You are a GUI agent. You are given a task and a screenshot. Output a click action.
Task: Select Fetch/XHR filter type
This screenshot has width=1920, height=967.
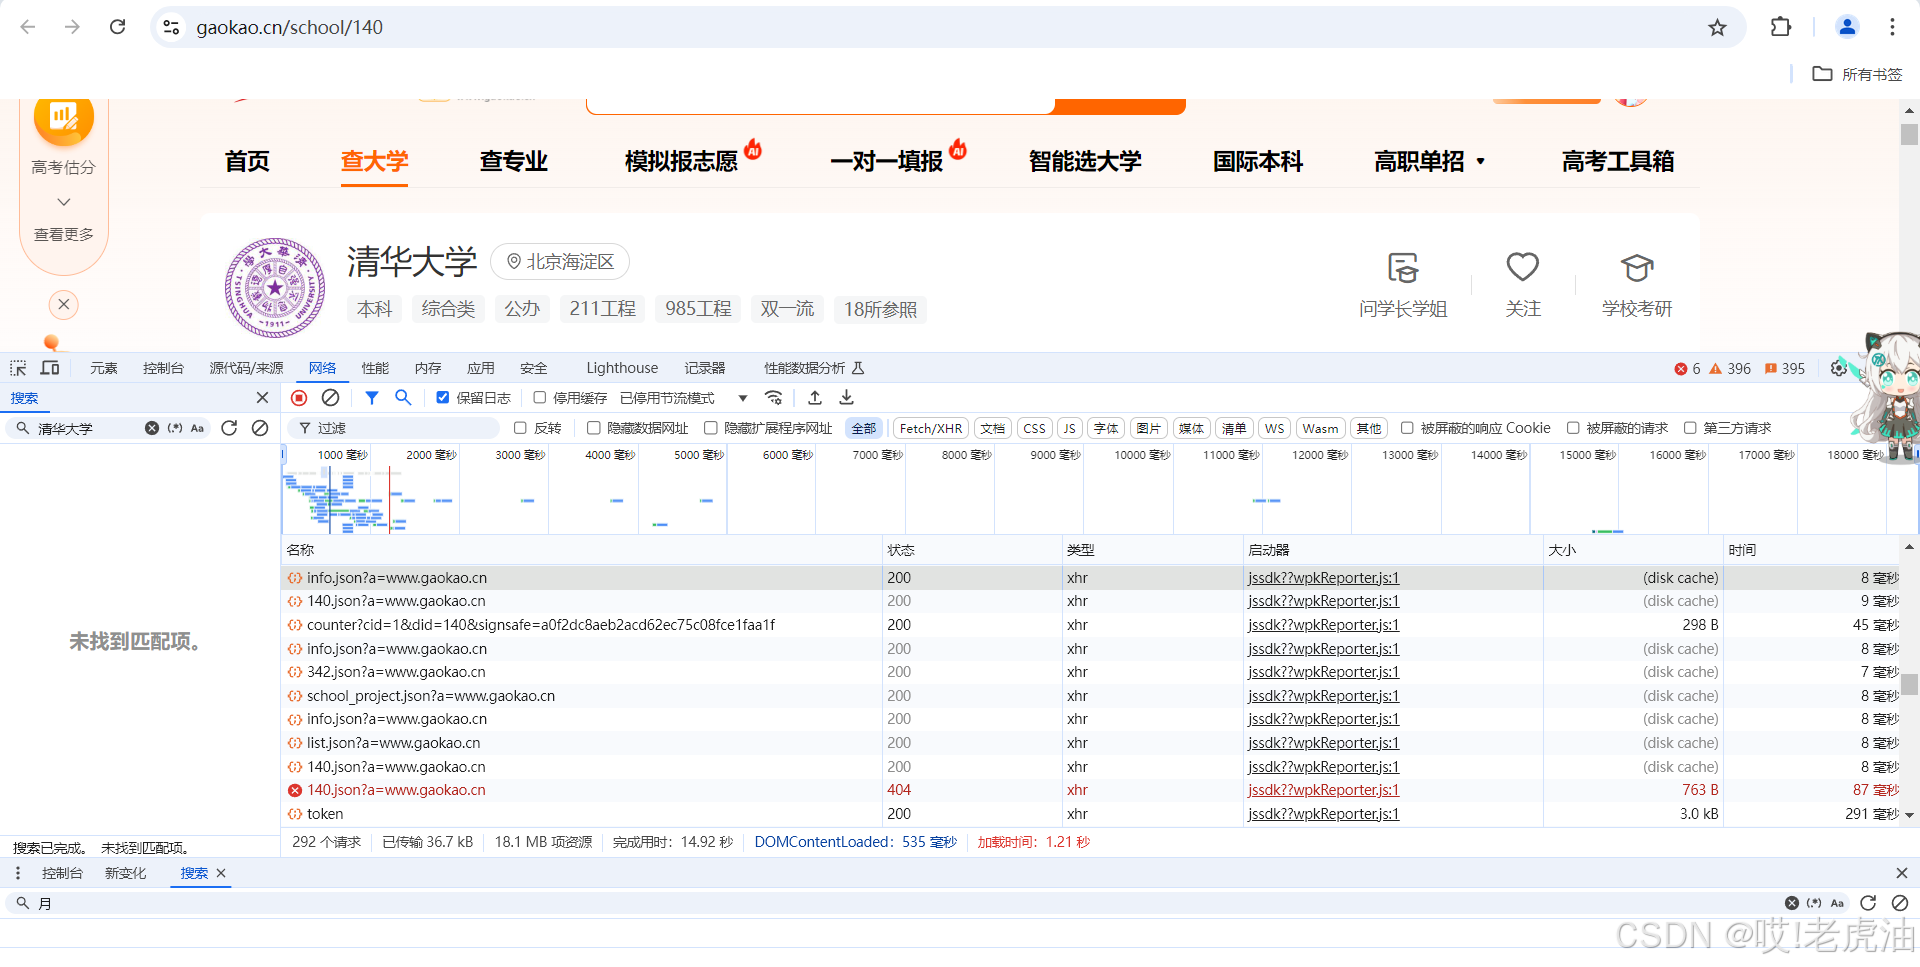tap(931, 428)
